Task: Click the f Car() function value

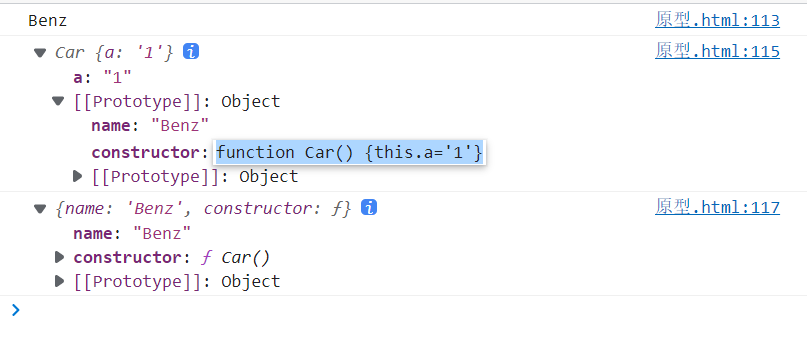Action: click(235, 257)
